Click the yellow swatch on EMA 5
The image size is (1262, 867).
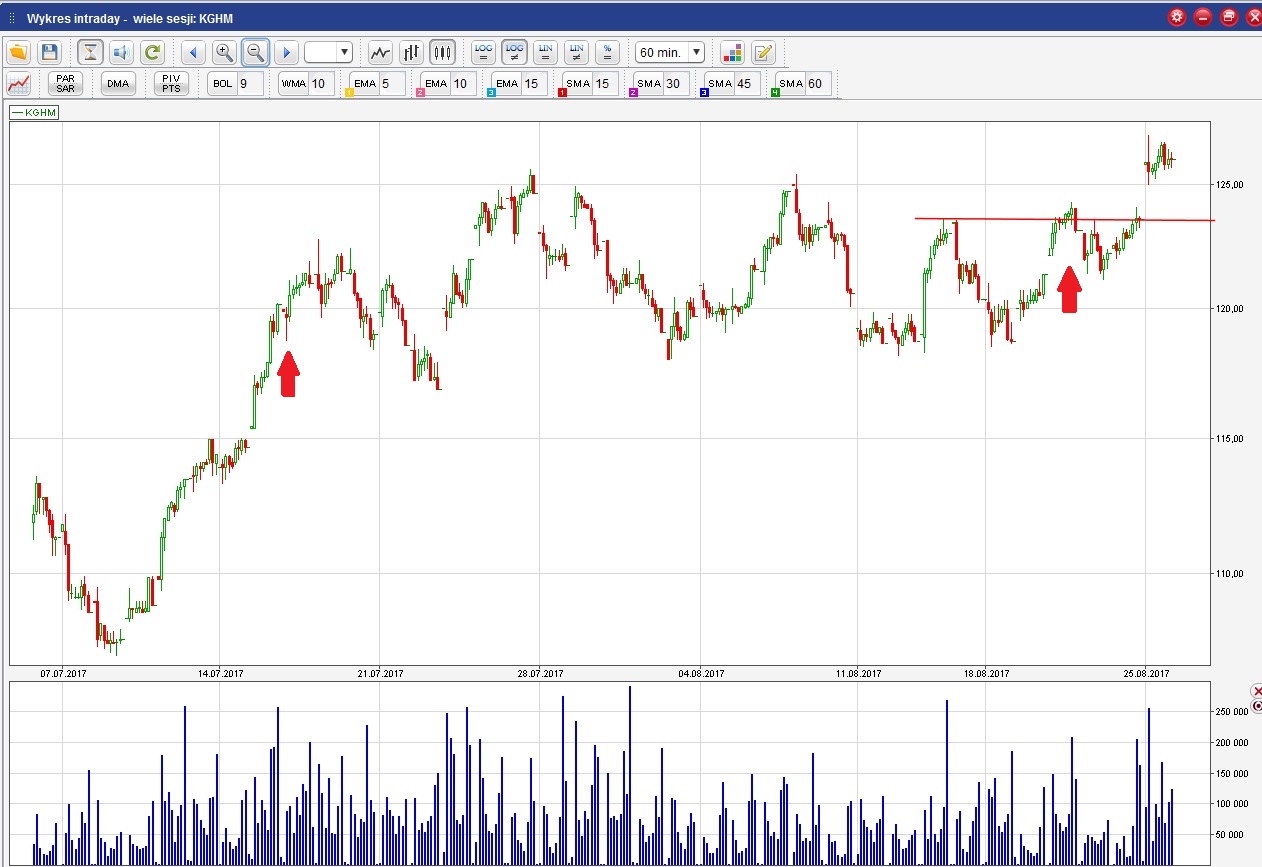tap(350, 93)
